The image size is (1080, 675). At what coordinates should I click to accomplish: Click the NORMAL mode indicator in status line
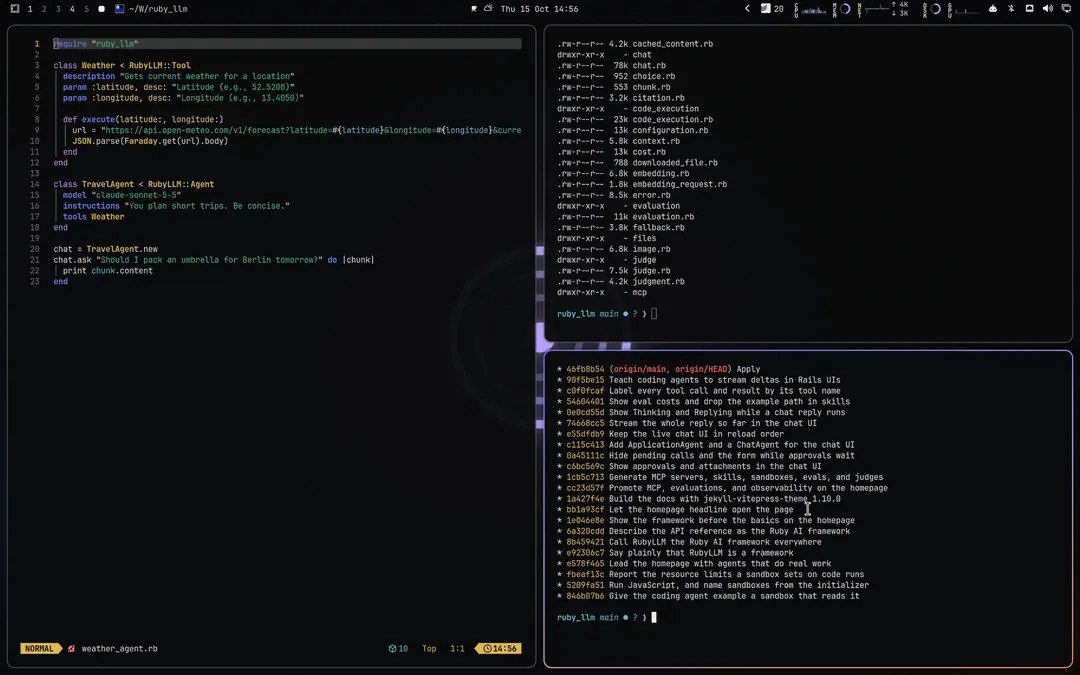tap(39, 648)
